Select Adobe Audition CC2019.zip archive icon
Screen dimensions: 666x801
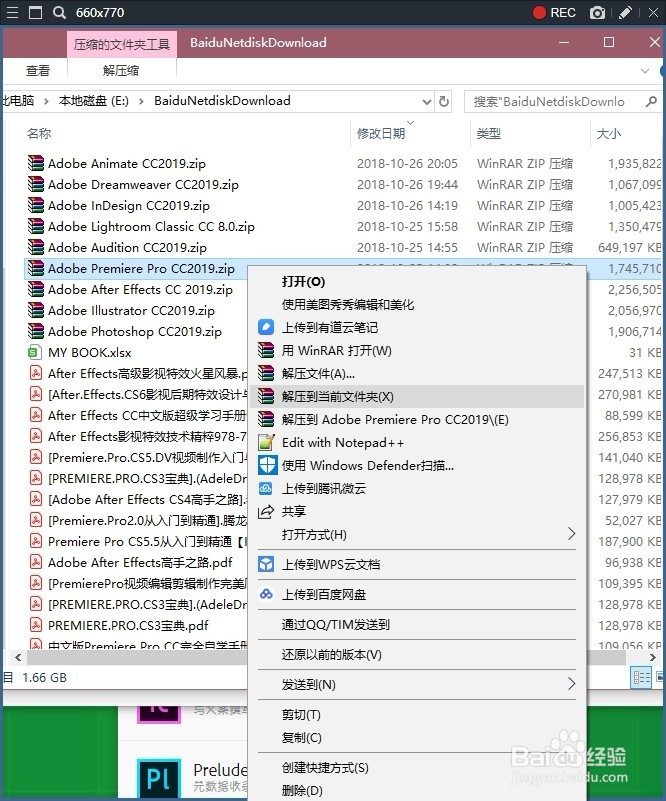point(36,247)
